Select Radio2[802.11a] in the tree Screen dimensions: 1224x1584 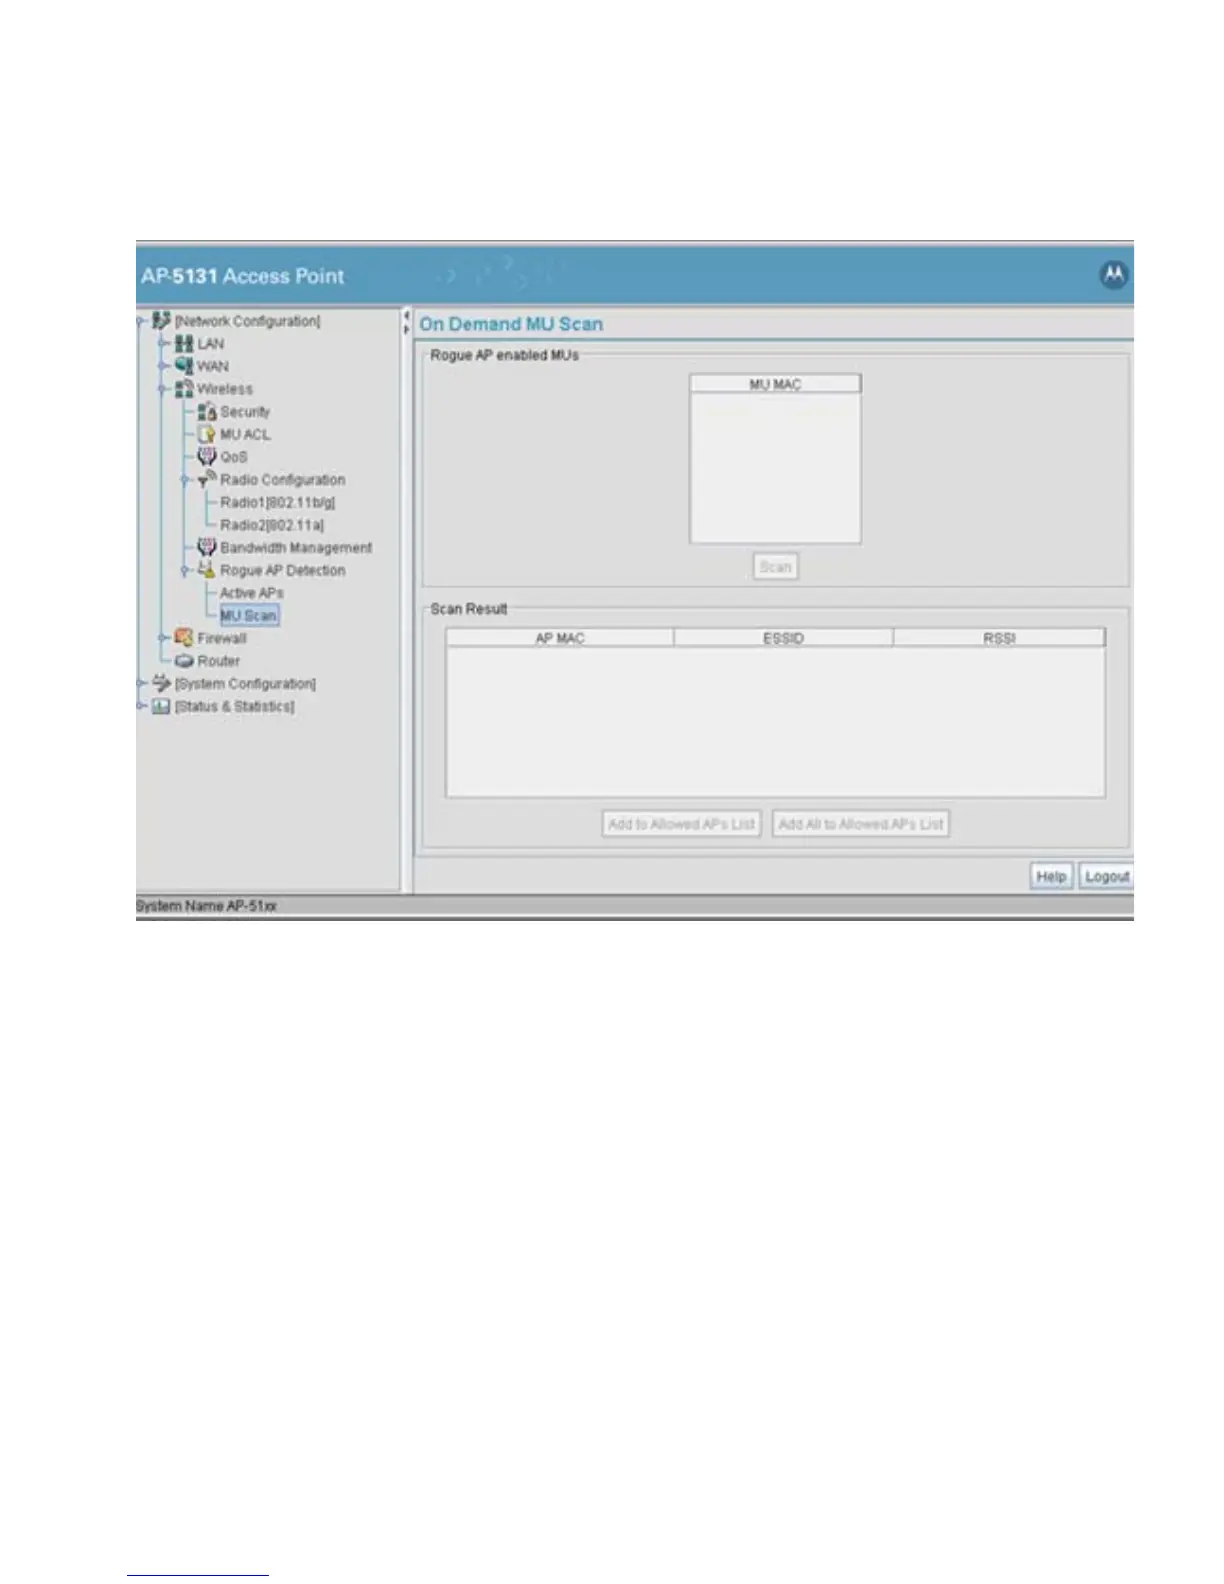coord(272,525)
